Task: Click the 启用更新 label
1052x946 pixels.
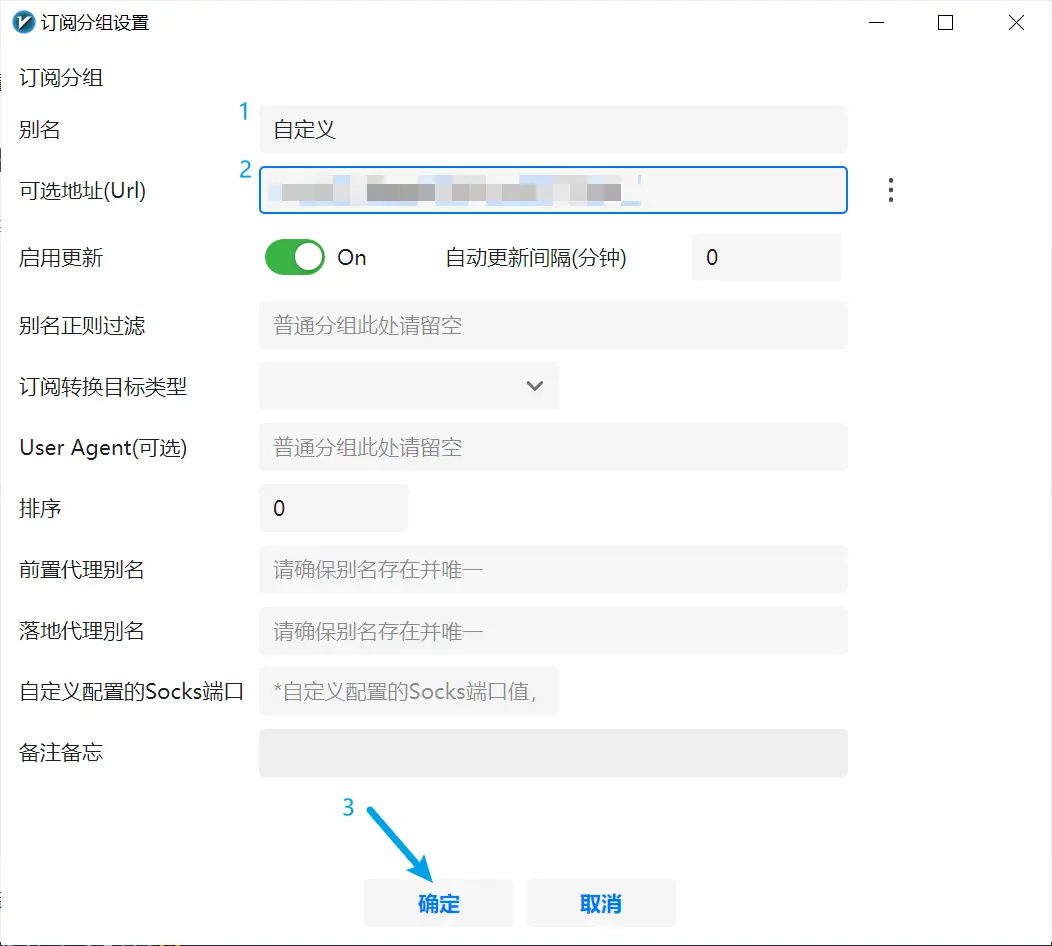Action: click(x=61, y=258)
